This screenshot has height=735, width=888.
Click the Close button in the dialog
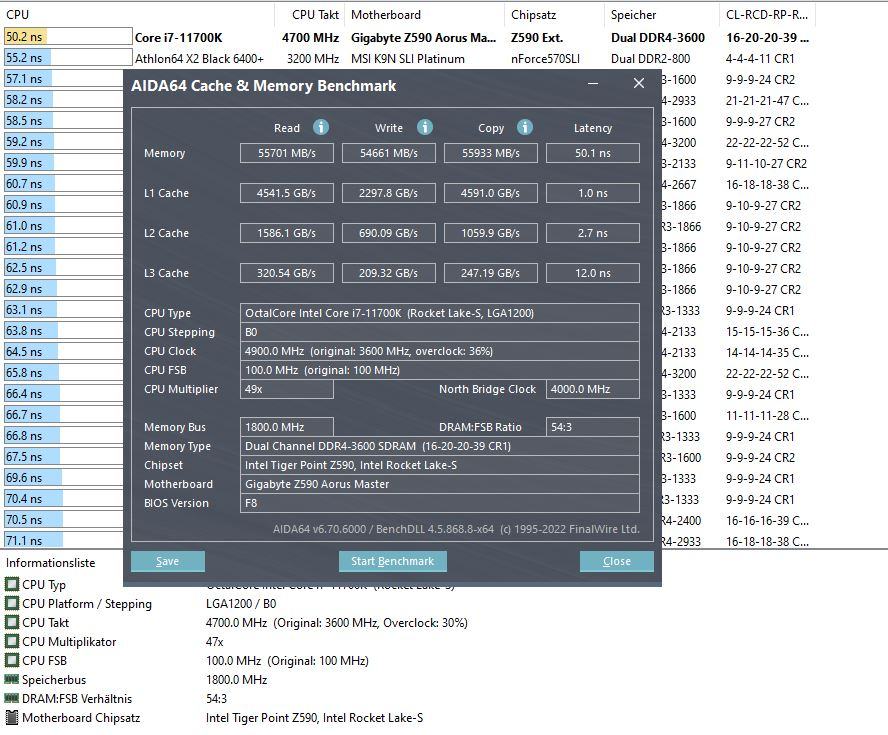617,561
